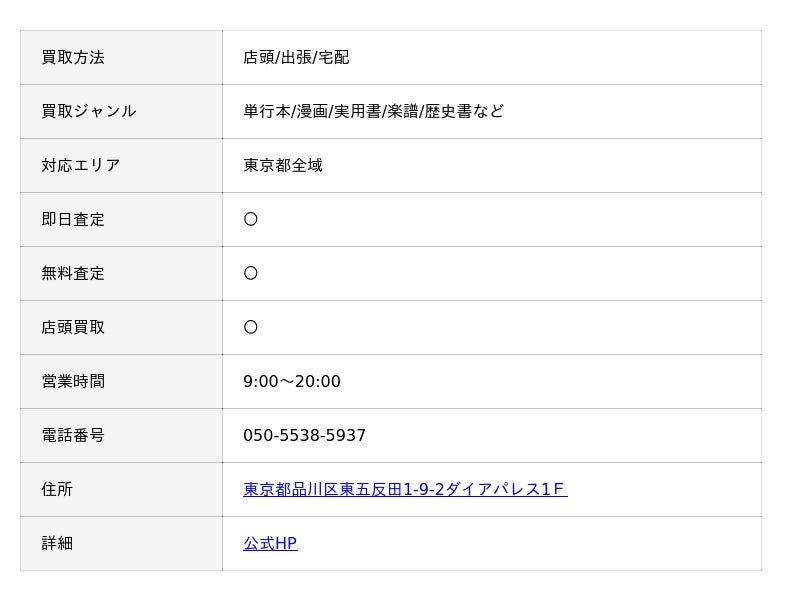Click the 買取方法 row header
The image size is (800, 601).
[73, 57]
